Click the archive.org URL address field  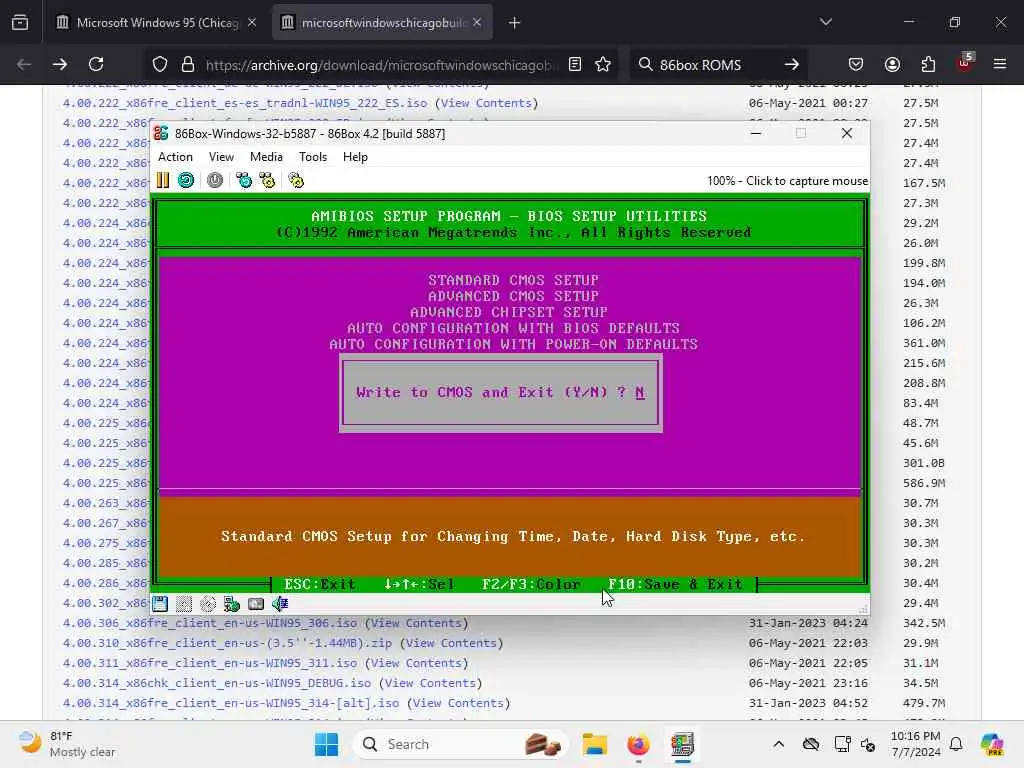(382, 65)
